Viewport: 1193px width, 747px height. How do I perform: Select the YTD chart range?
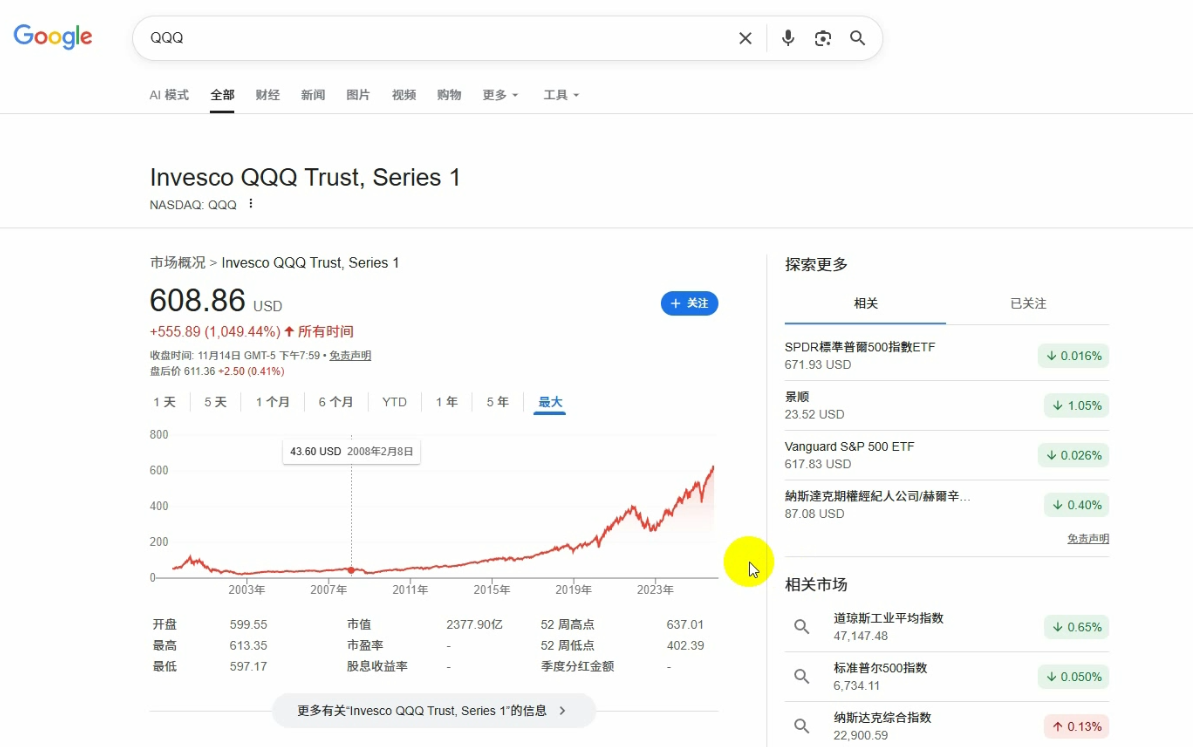394,402
